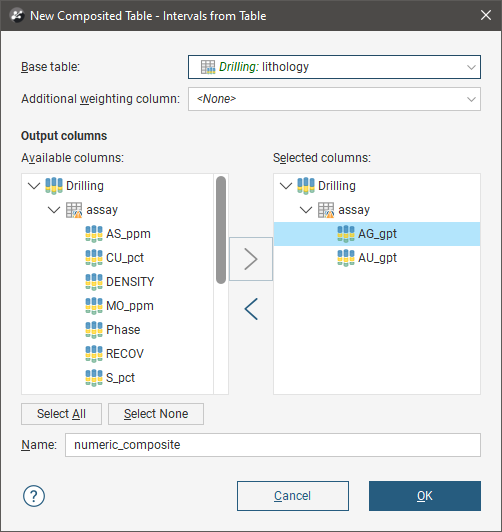Click the highlighted AG_gpt column
Viewport: 502px width, 532px height.
click(x=377, y=234)
